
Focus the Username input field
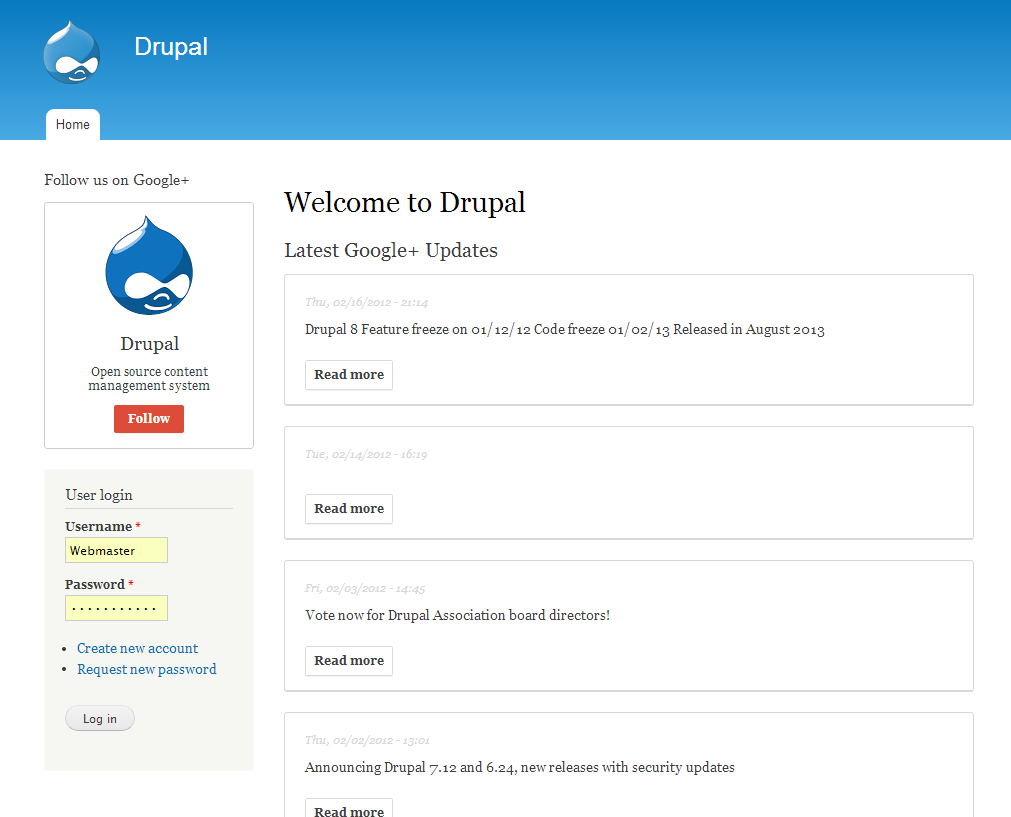coord(116,550)
